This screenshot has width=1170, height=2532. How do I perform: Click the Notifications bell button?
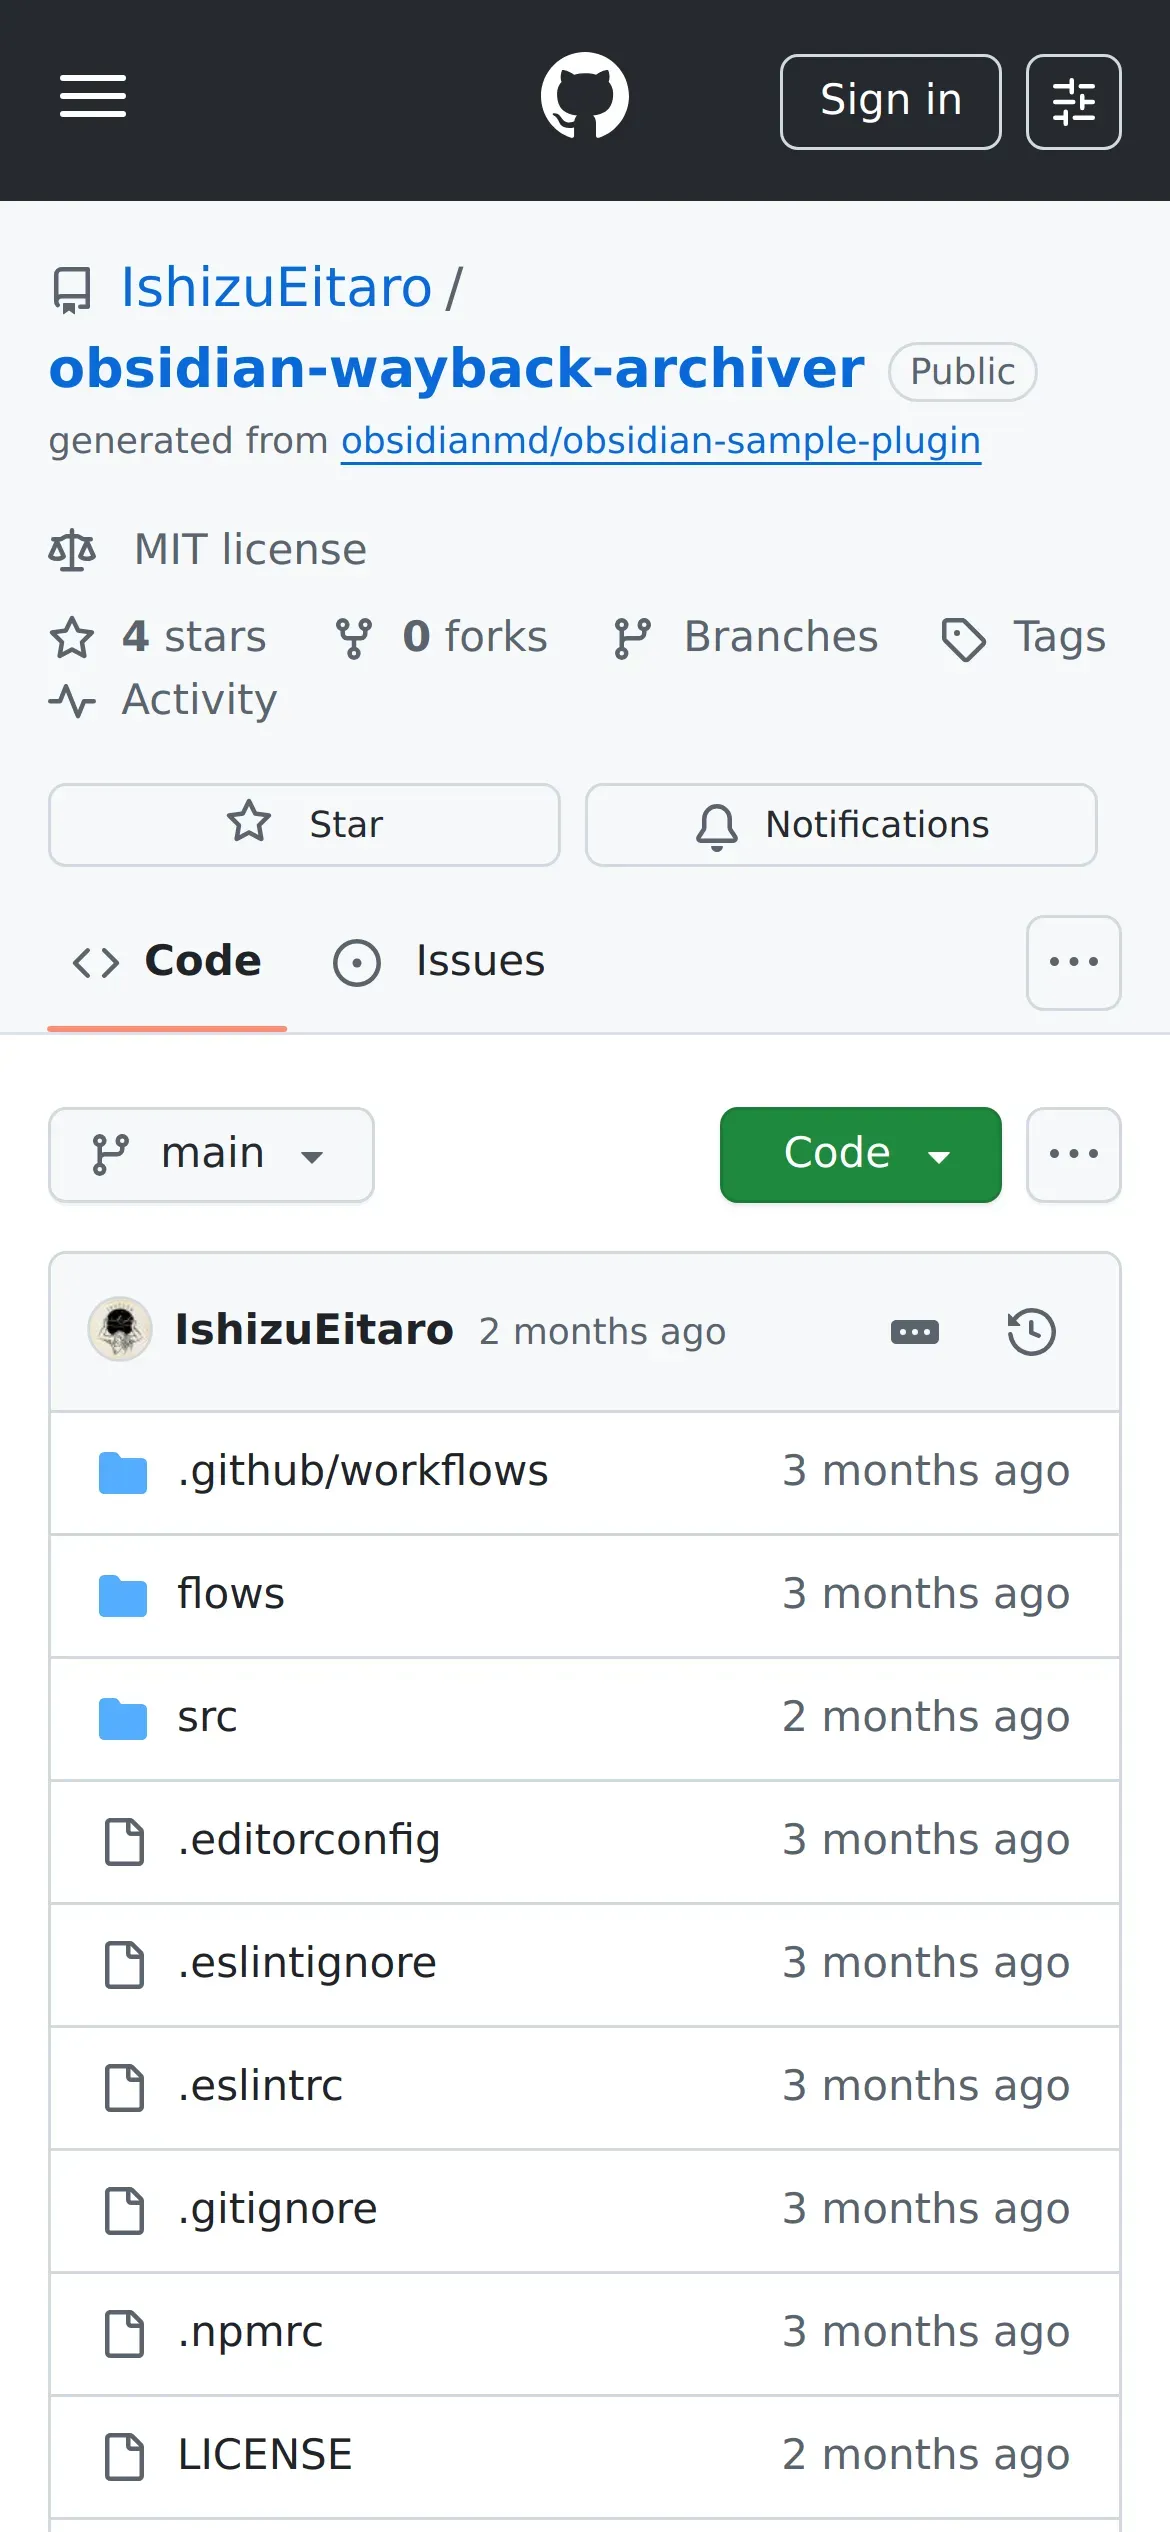841,825
